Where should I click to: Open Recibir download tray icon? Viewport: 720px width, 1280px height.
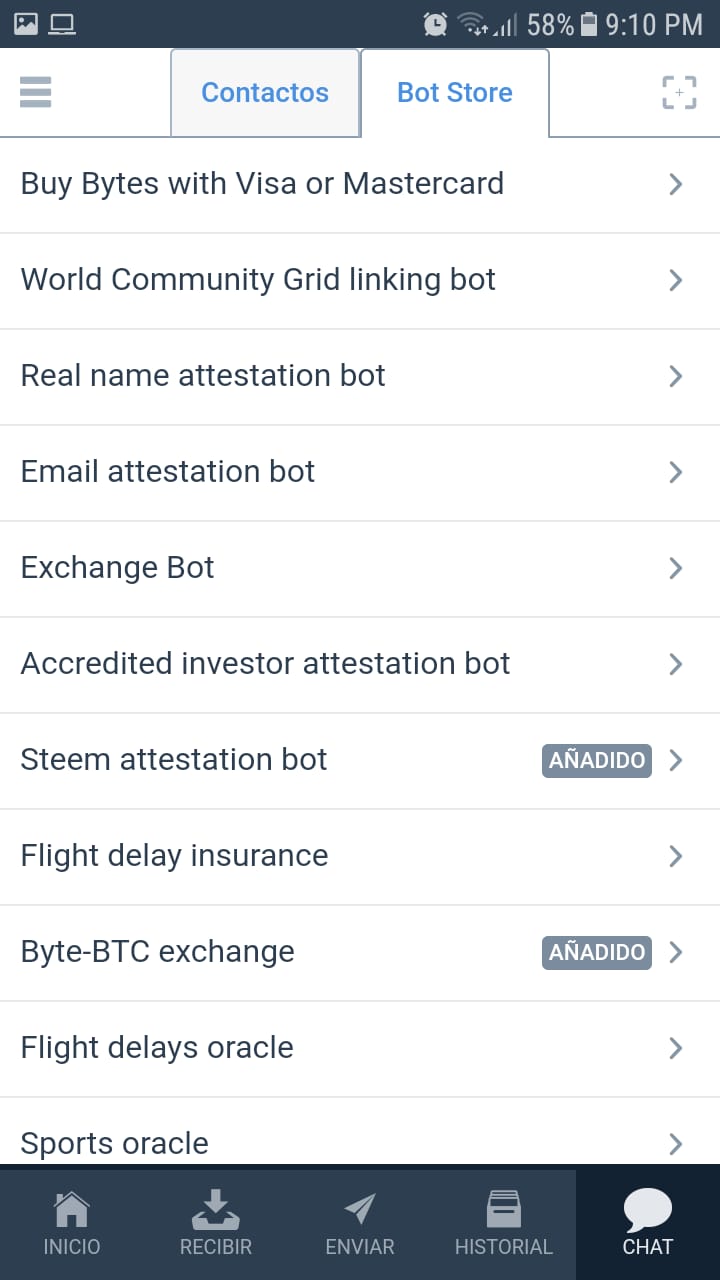[x=216, y=1211]
